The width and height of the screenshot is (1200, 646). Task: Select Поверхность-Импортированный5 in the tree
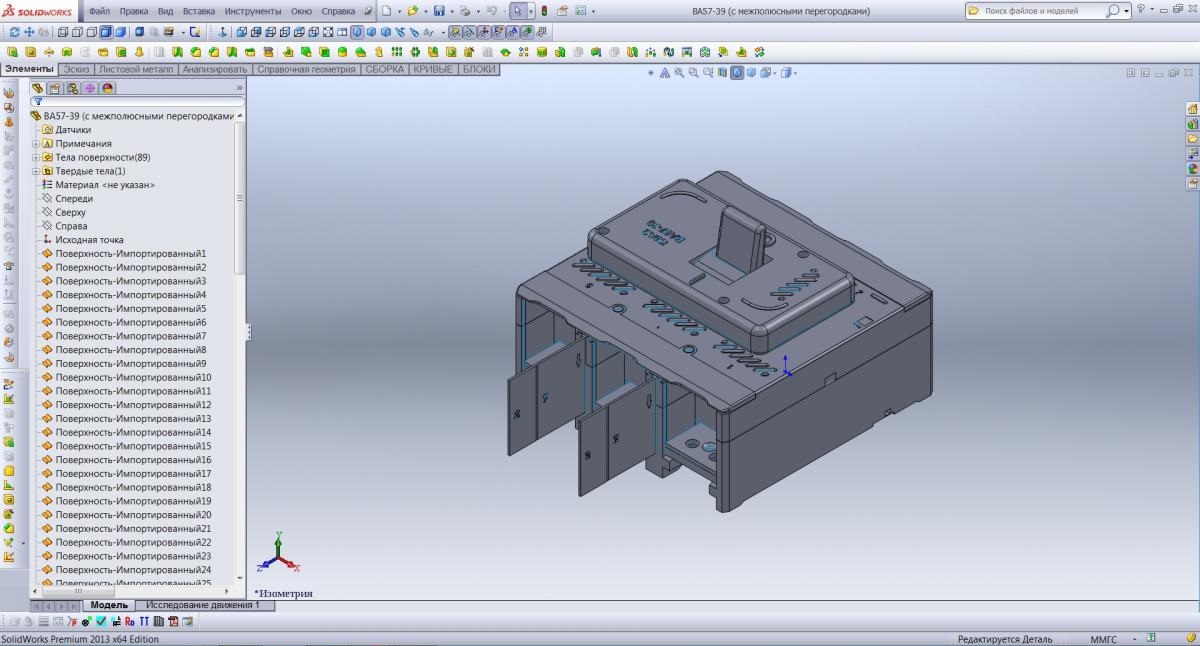131,309
